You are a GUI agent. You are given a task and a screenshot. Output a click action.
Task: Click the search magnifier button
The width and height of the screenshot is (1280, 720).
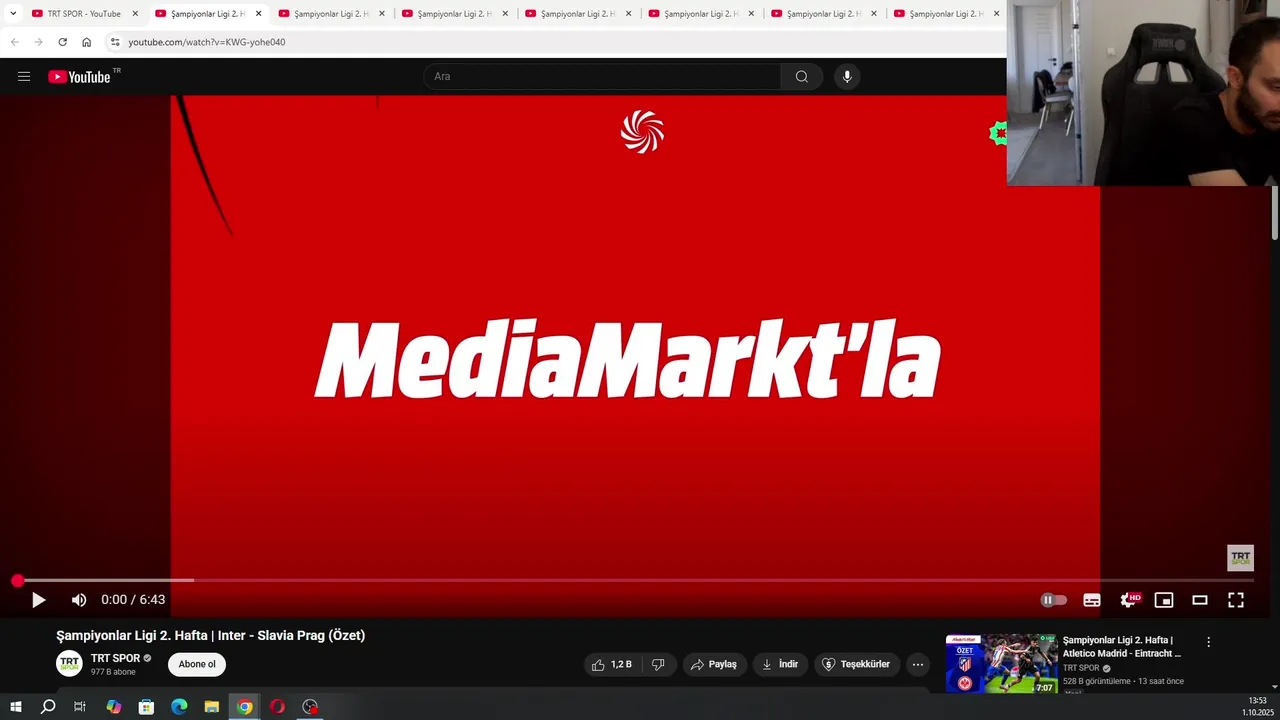(801, 77)
